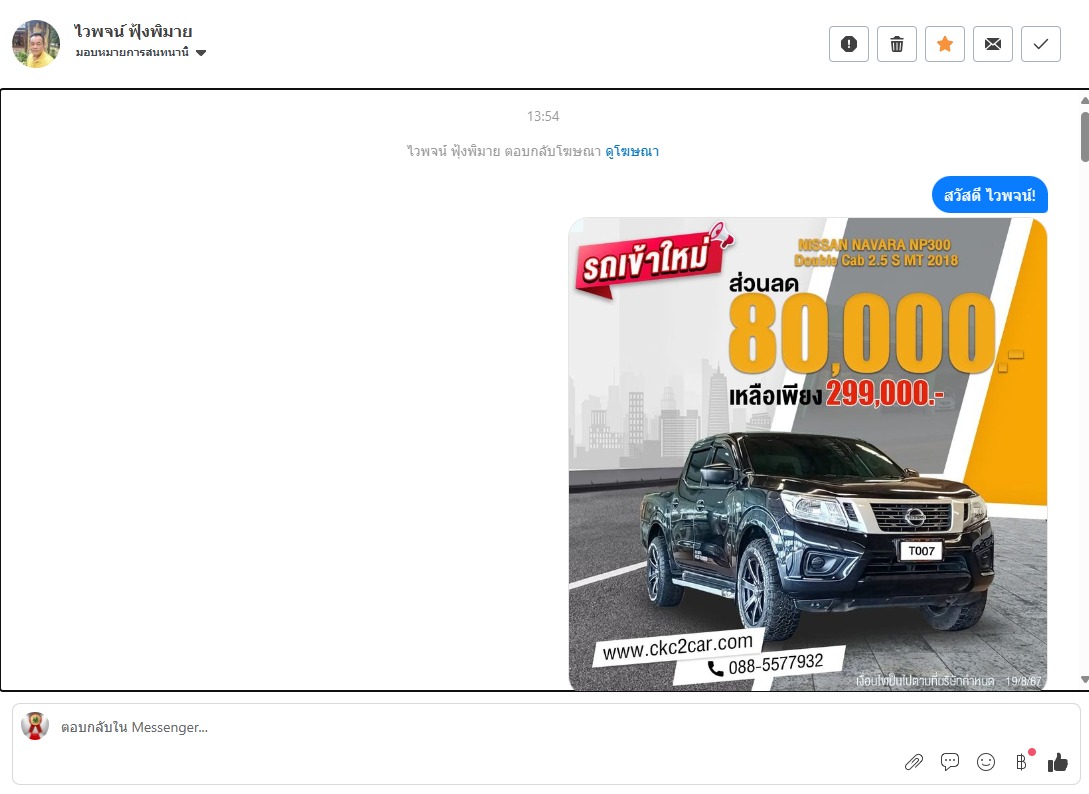Send a thumbs-up like
Image resolution: width=1089 pixels, height=794 pixels.
(x=1058, y=762)
